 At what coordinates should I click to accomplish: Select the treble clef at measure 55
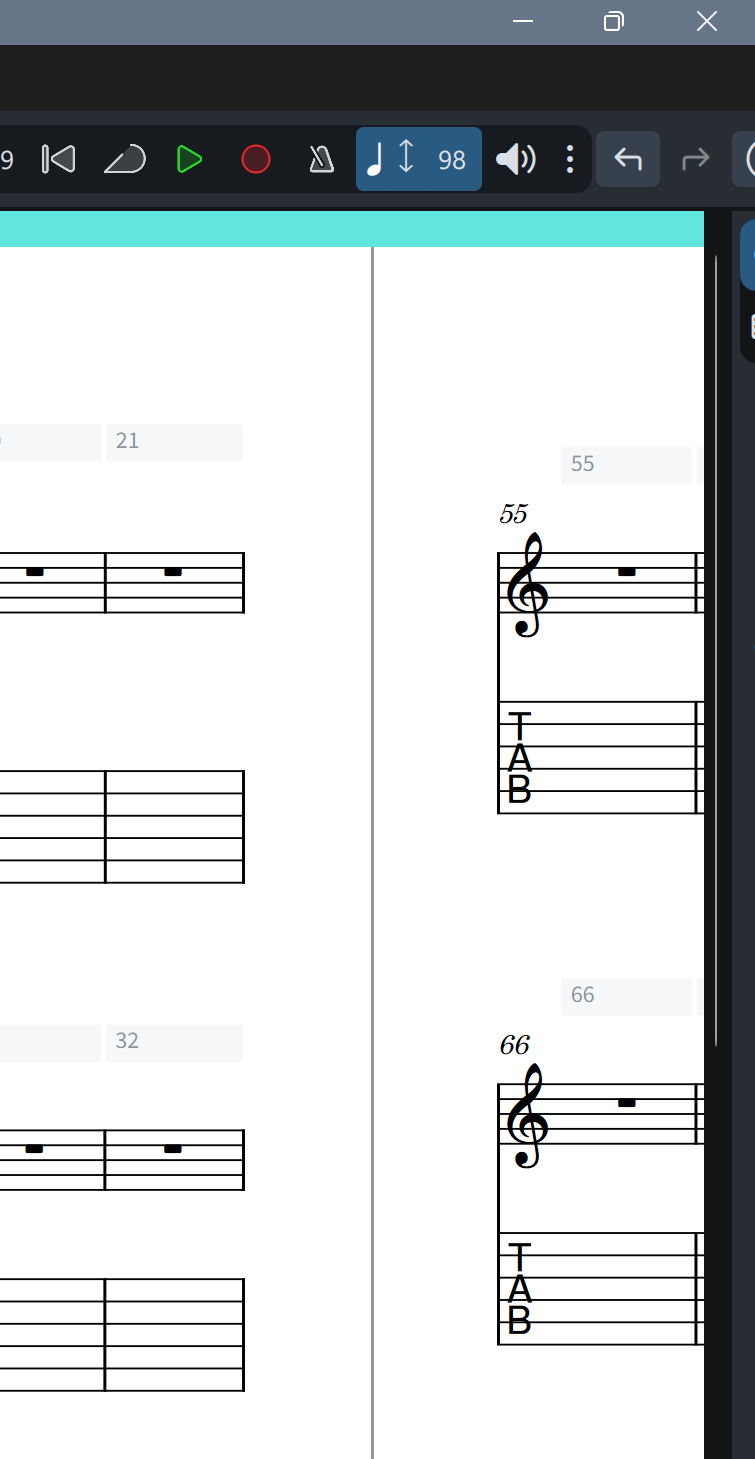pos(526,585)
